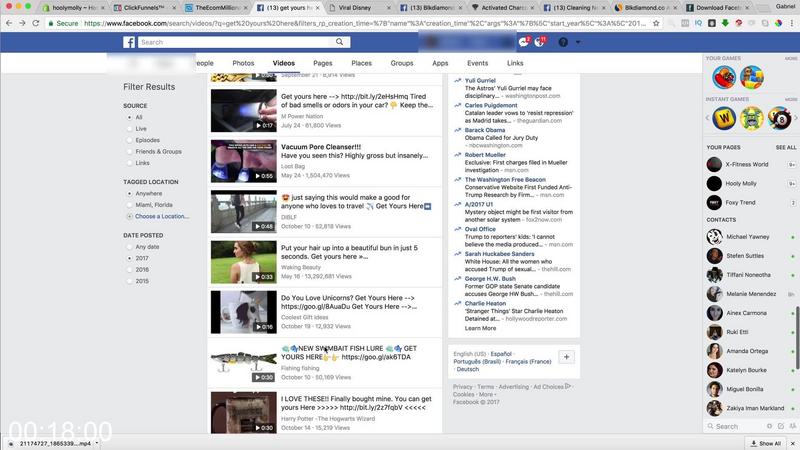Image resolution: width=800 pixels, height=450 pixels.
Task: Launch the 8 ball pool instant game
Action: tap(780, 118)
